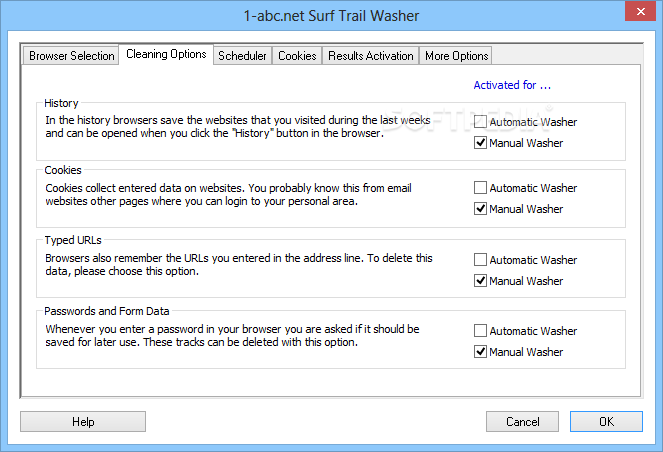Viewport: 663px width, 452px height.
Task: Close the Surf Trail Washer window
Action: click(x=640, y=11)
